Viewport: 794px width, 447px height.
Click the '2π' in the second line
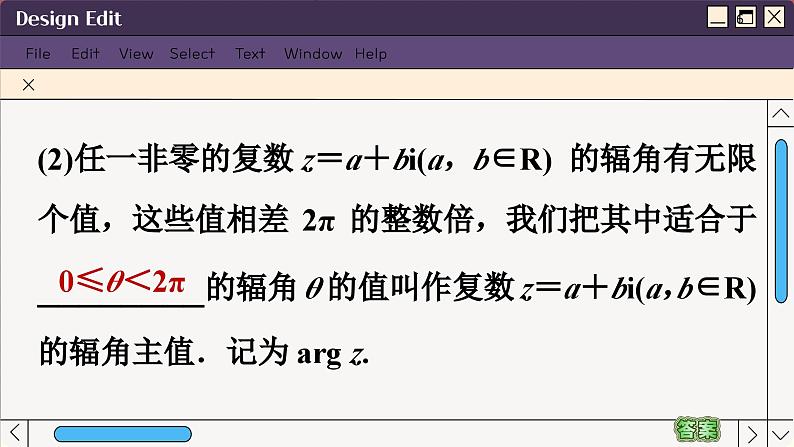(319, 220)
